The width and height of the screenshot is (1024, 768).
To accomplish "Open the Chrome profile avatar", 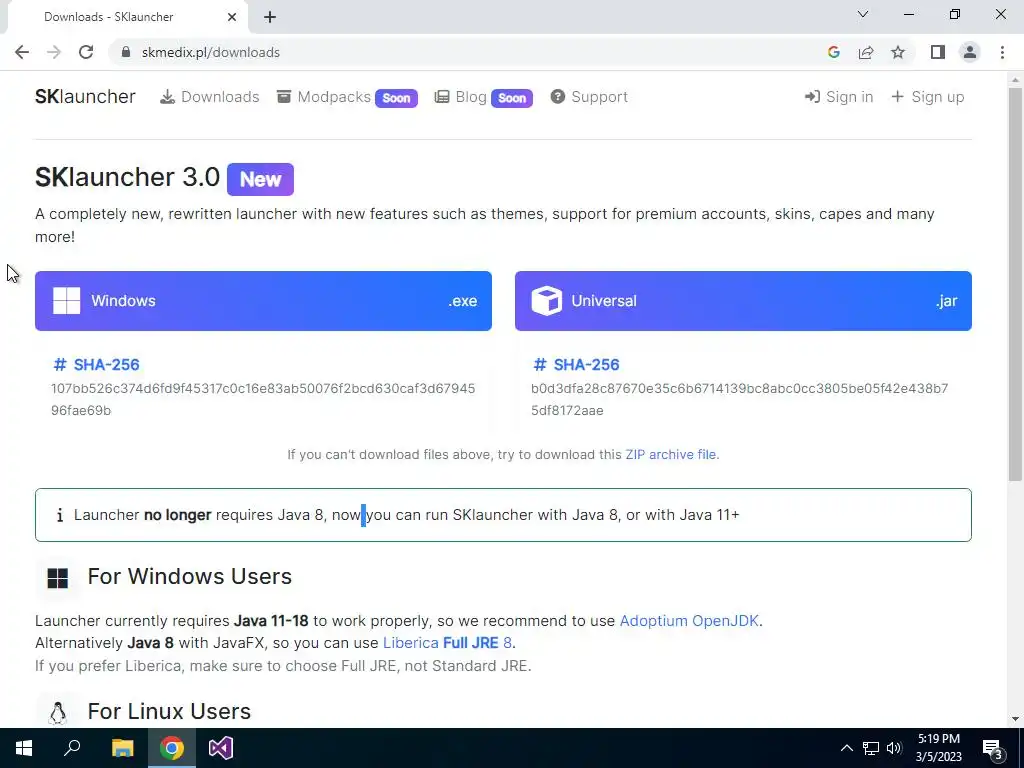I will (970, 52).
